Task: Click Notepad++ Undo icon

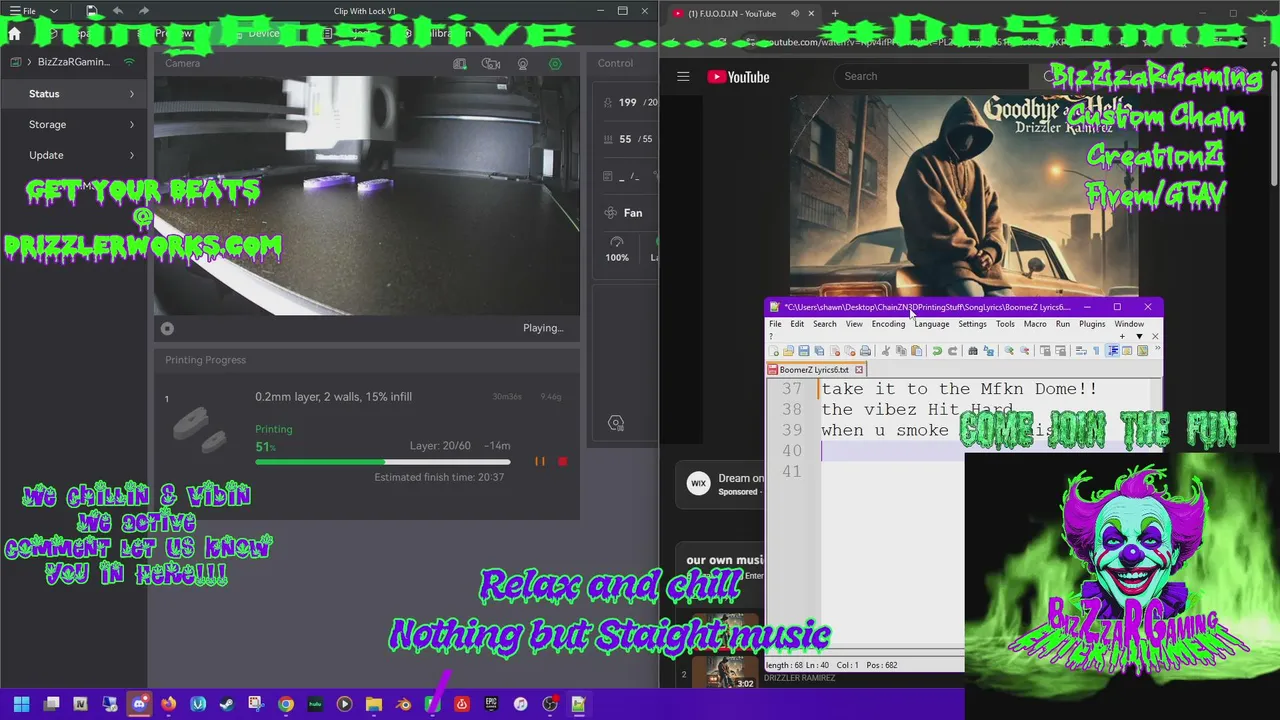Action: tap(937, 351)
